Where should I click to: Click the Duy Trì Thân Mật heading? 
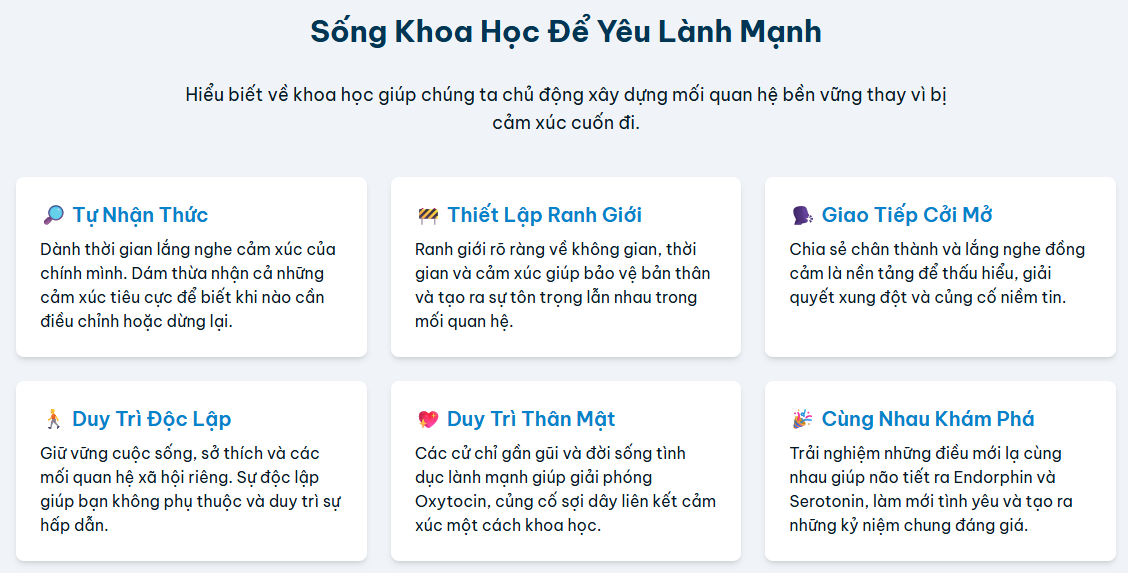tap(531, 419)
